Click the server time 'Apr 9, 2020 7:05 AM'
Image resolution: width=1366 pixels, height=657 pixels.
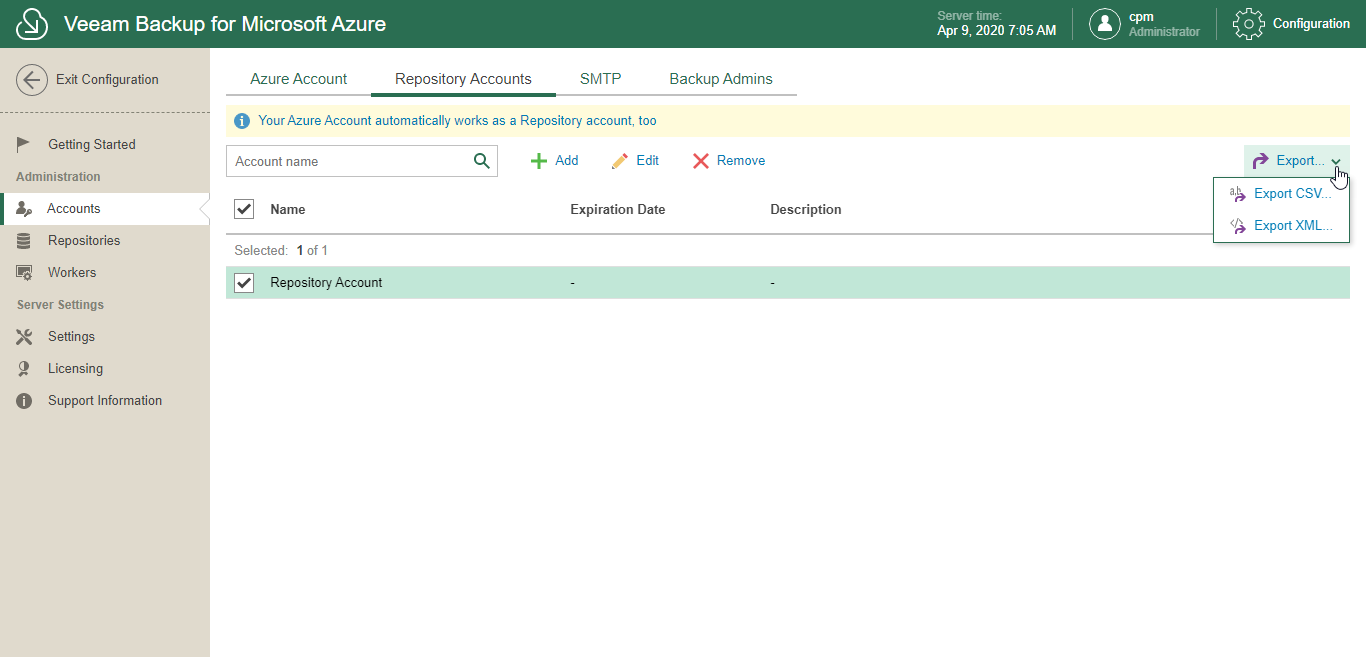click(x=996, y=31)
